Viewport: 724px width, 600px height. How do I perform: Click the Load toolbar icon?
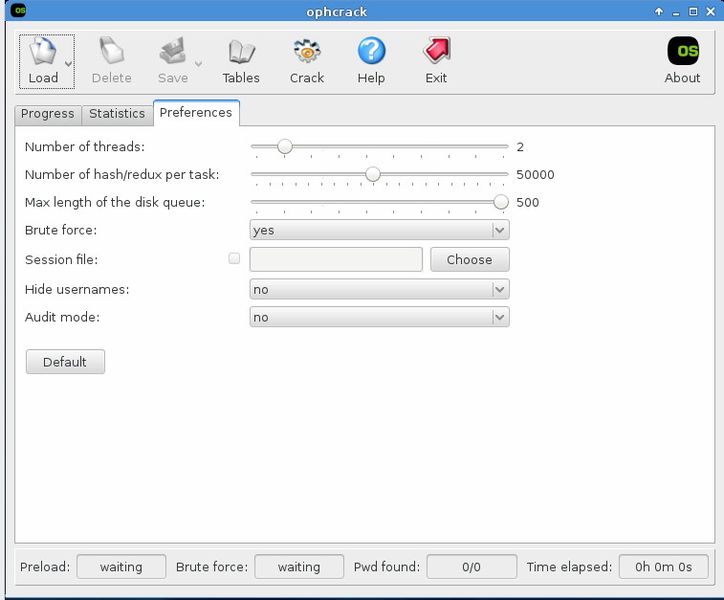point(42,51)
